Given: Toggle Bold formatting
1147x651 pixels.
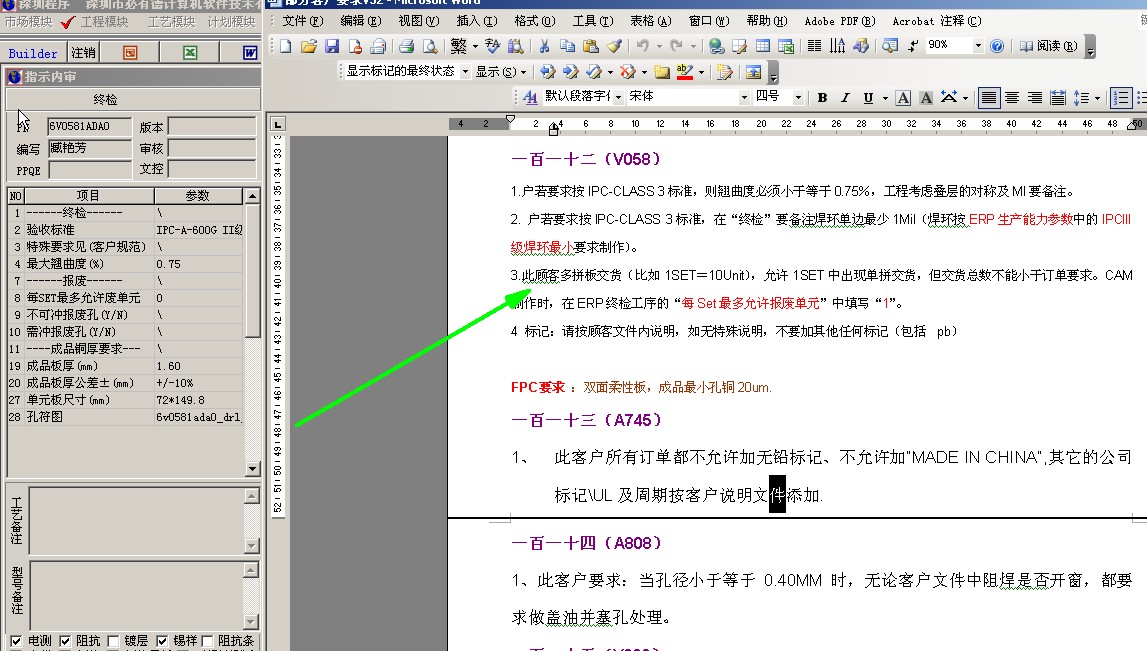Looking at the screenshot, I should (x=822, y=97).
